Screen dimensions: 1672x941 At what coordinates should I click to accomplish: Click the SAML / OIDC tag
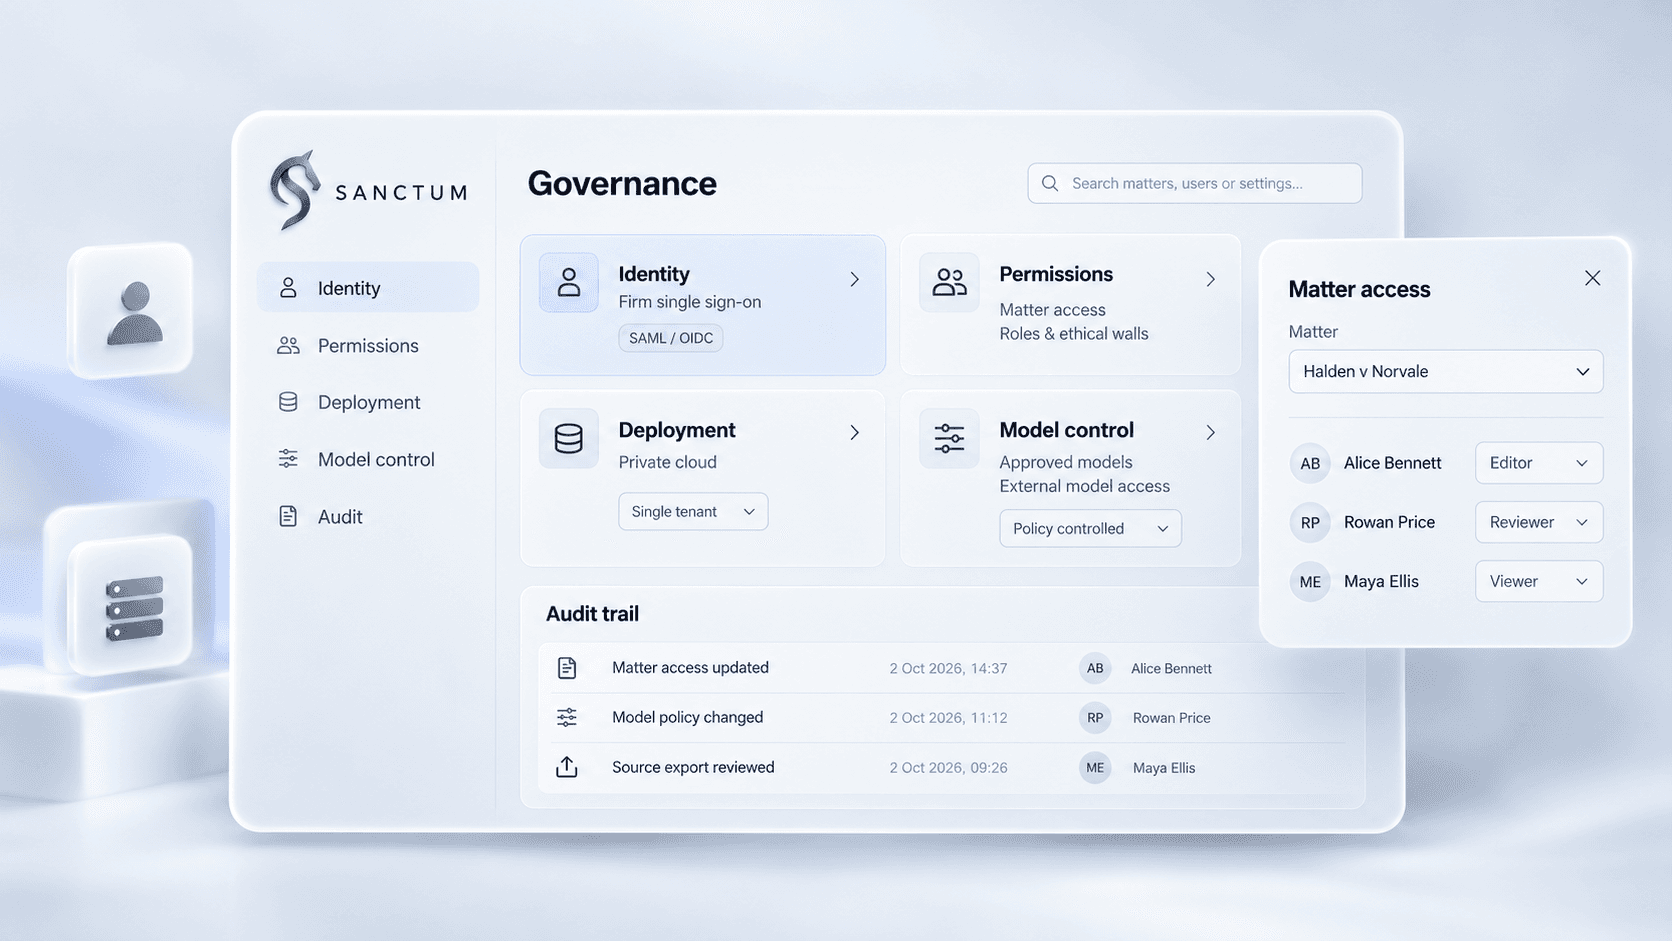[x=670, y=338]
